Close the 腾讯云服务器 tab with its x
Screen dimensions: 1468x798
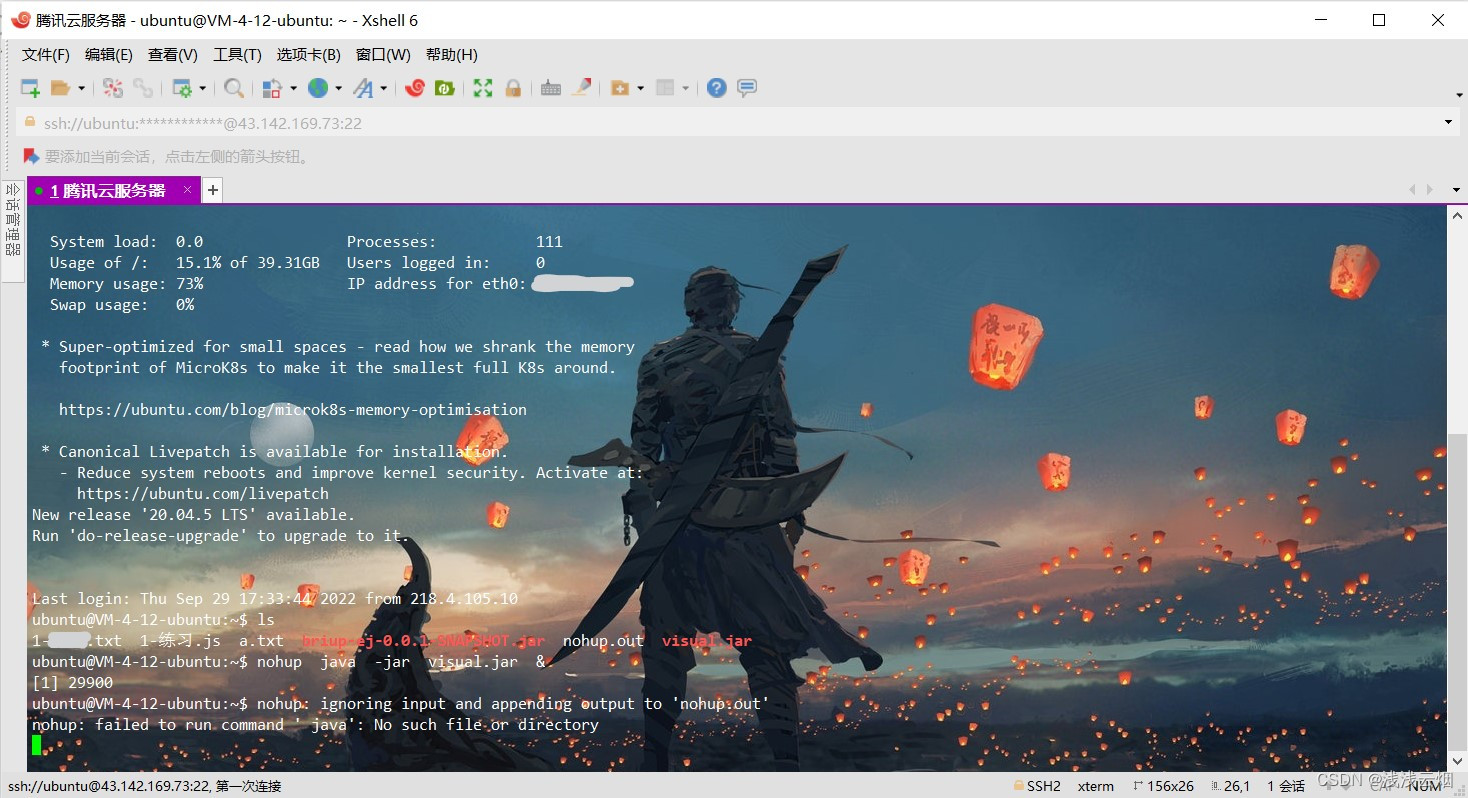pos(187,190)
